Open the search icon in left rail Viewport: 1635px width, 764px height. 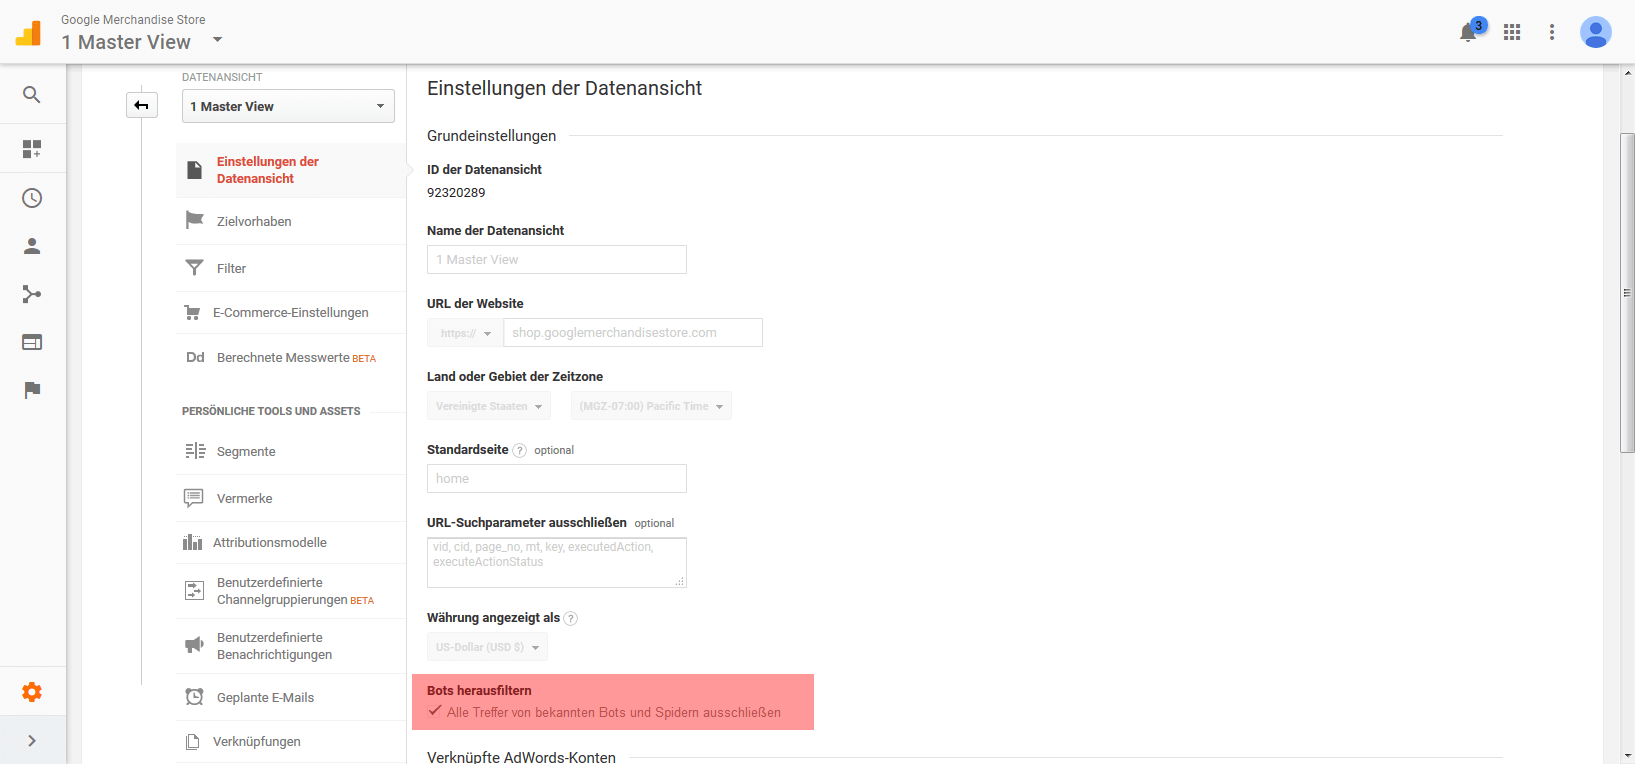click(x=32, y=95)
